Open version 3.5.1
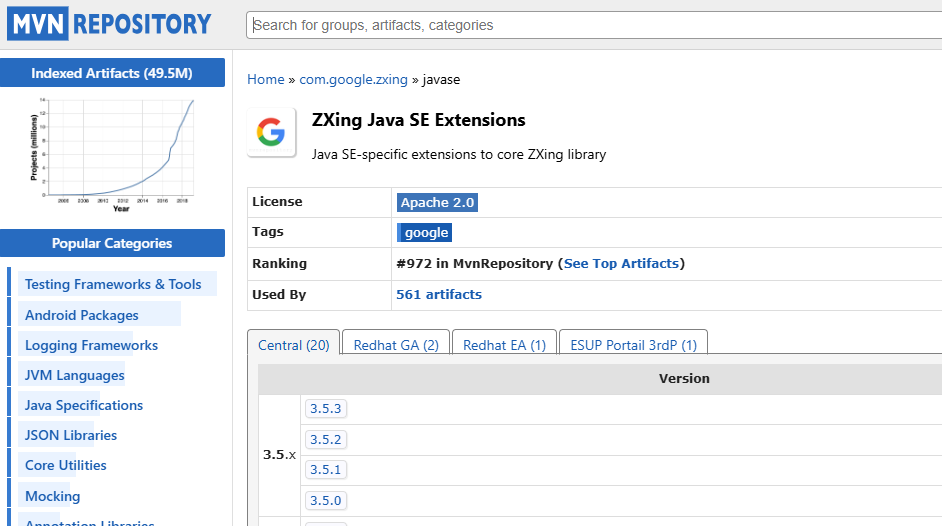Screen dimensions: 942x526 [x=326, y=470]
